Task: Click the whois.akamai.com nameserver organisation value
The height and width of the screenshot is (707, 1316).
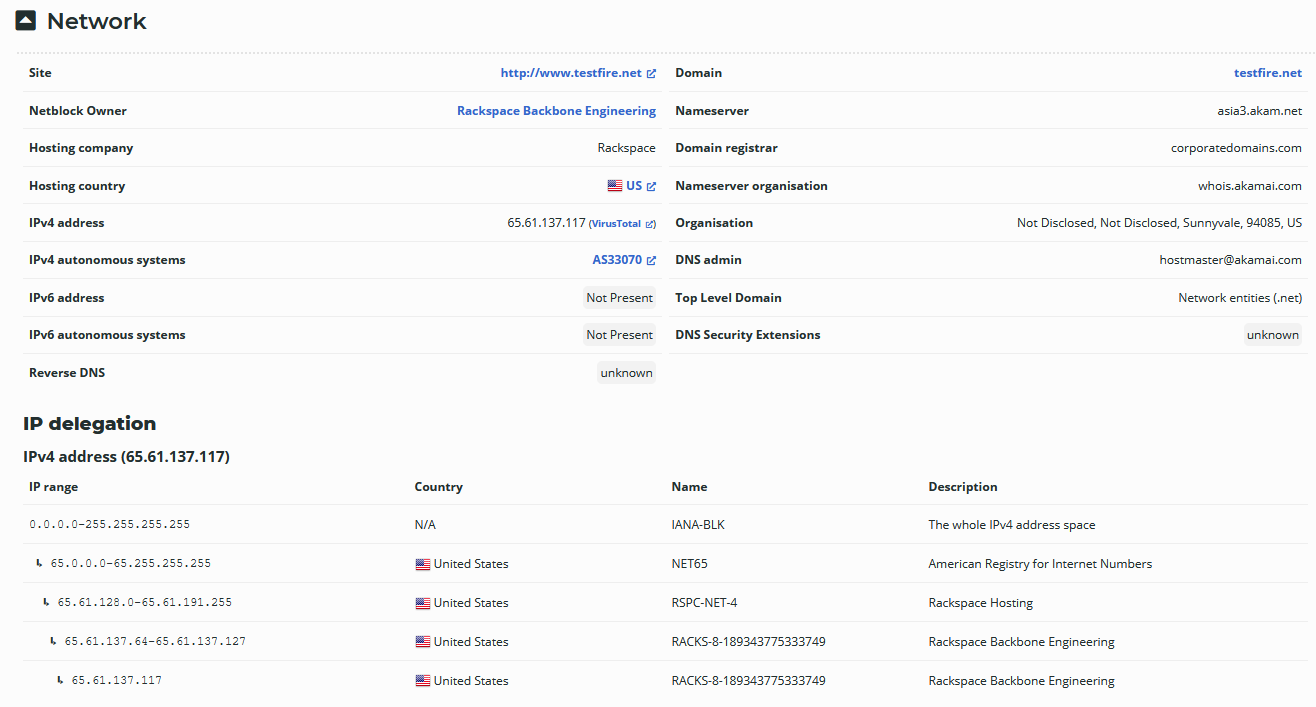Action: (x=1250, y=186)
